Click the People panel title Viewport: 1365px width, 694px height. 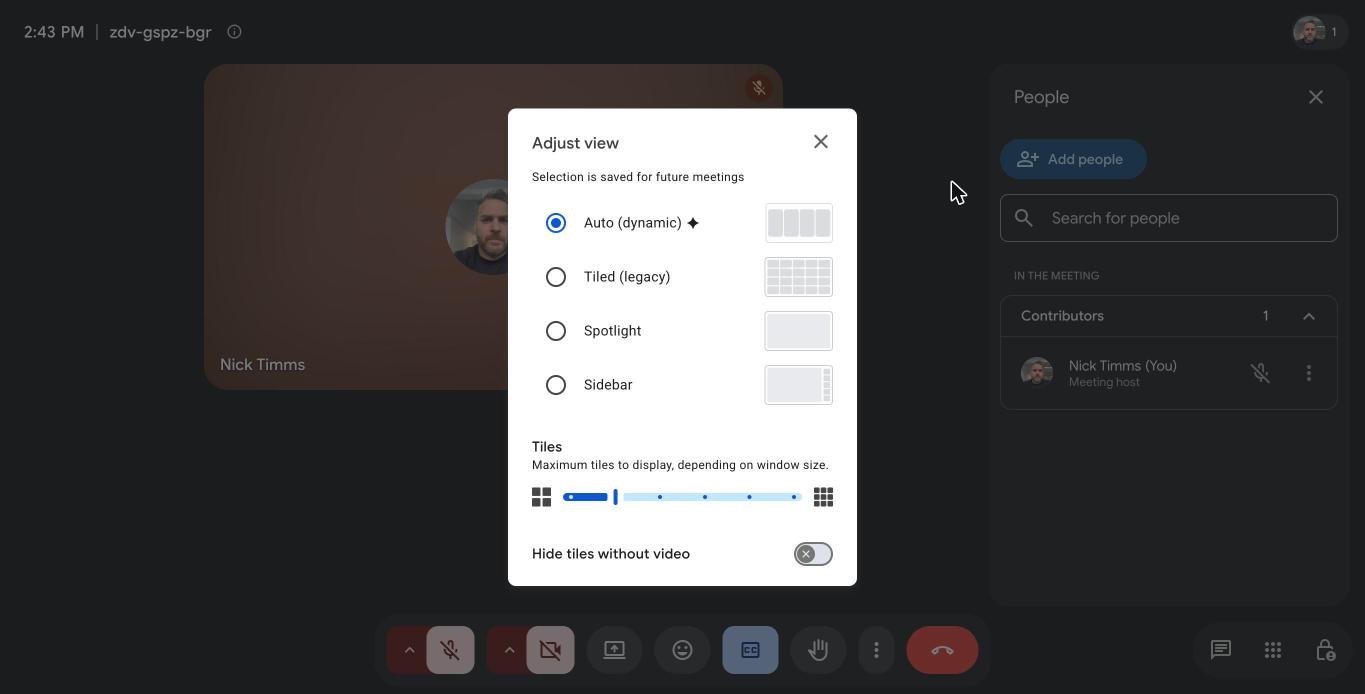coord(1041,97)
